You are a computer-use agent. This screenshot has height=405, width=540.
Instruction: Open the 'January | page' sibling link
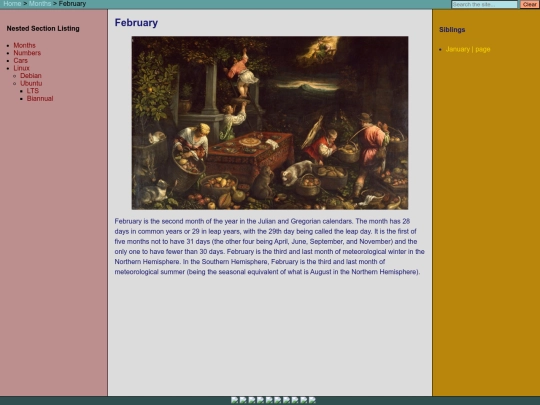coord(468,49)
